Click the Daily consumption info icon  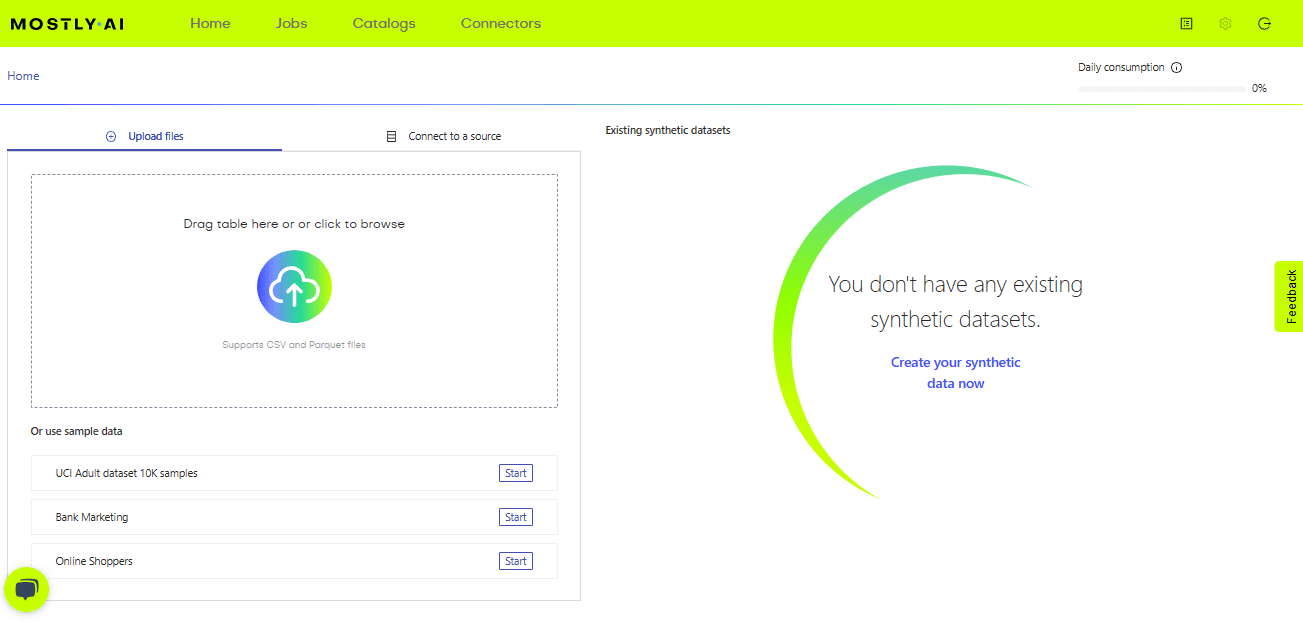pos(1176,68)
